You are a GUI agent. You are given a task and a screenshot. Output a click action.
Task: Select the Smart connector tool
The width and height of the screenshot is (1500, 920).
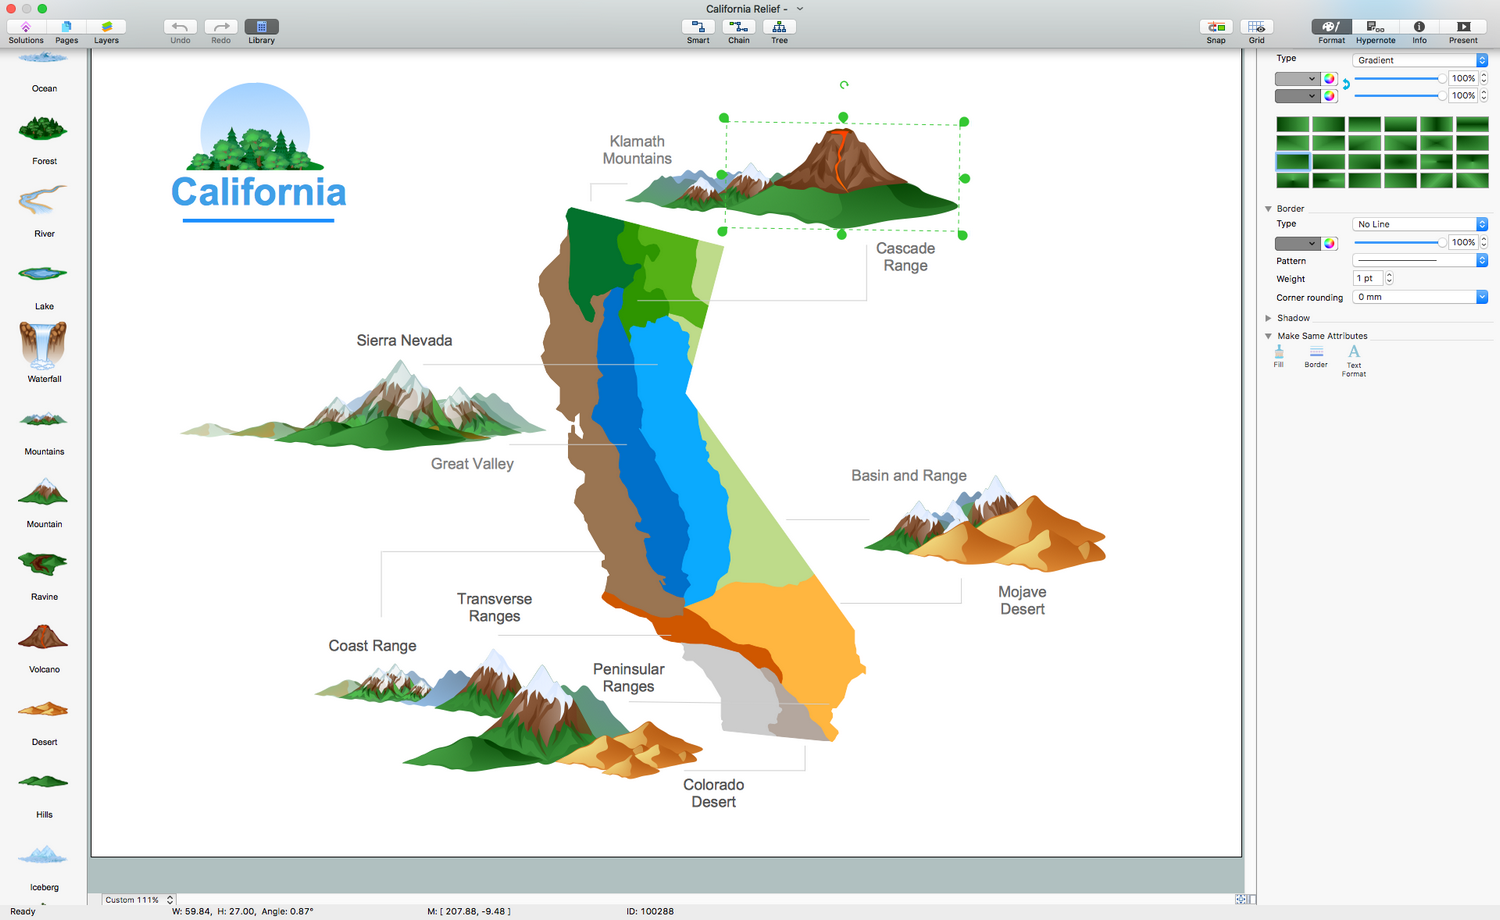pyautogui.click(x=698, y=32)
